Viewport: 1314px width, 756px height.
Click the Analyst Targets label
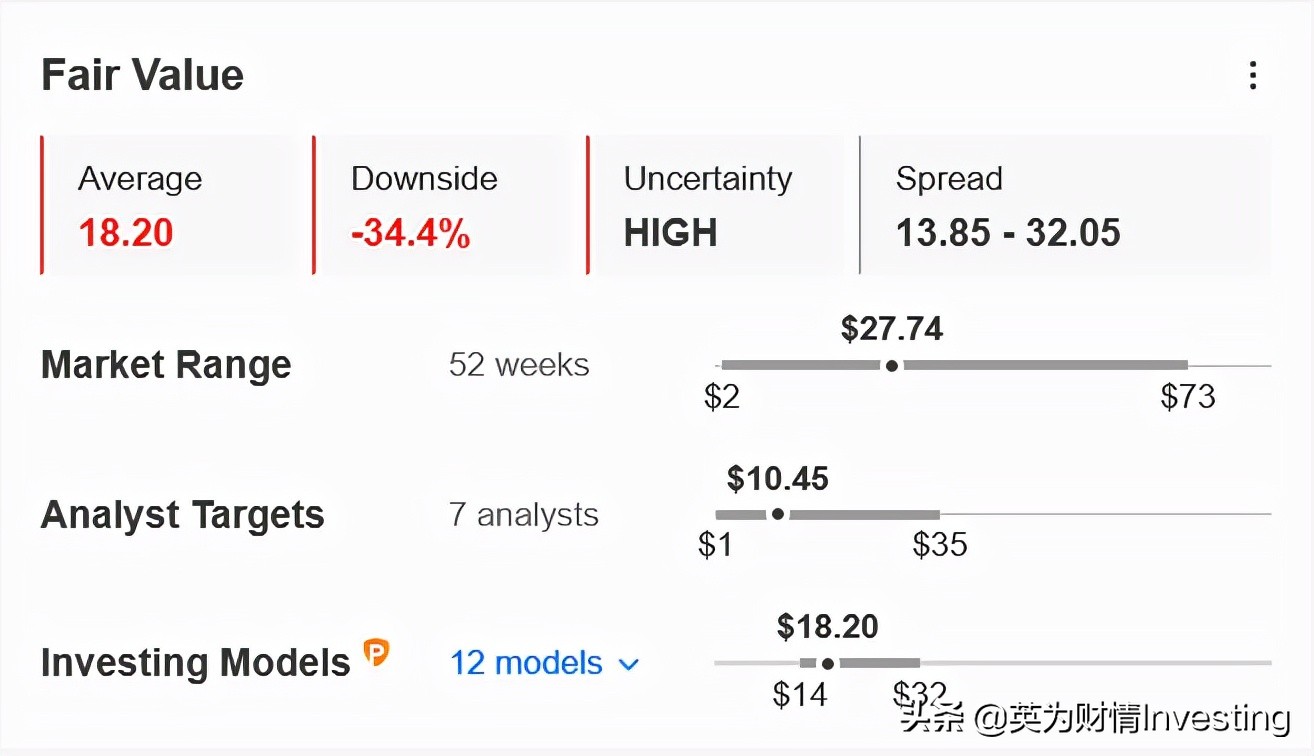tap(183, 515)
